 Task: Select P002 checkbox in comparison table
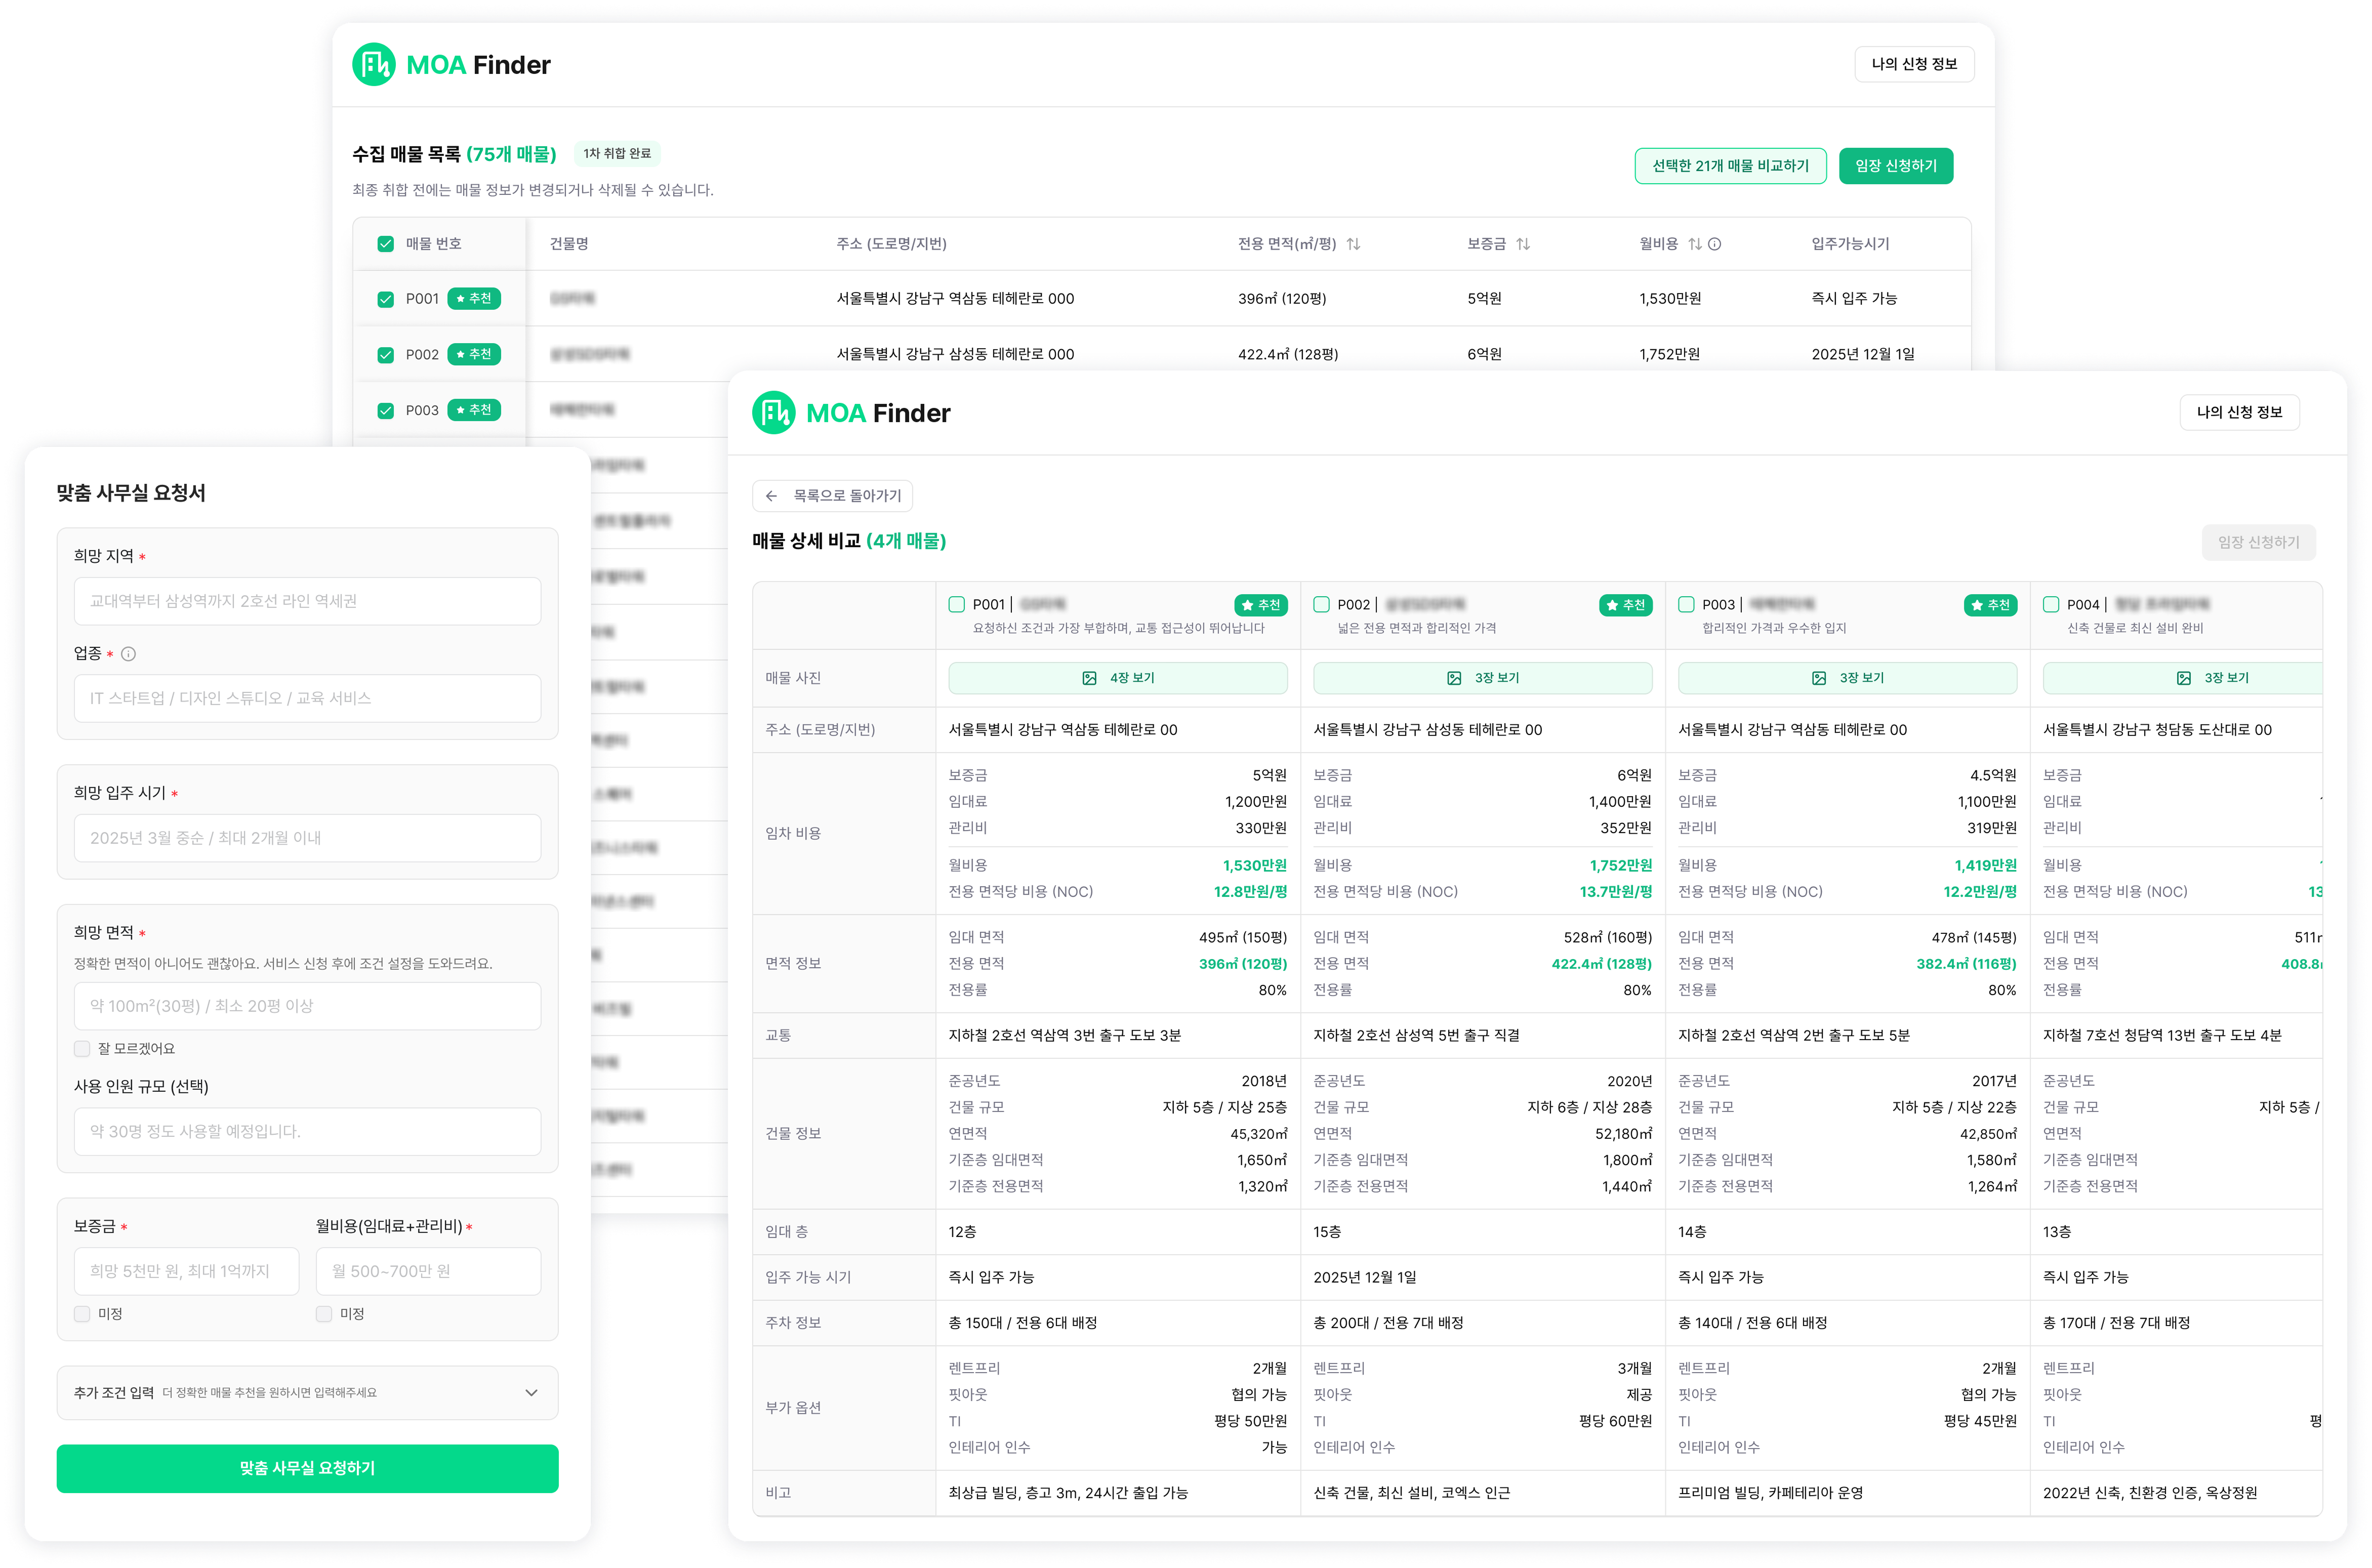pos(1321,605)
